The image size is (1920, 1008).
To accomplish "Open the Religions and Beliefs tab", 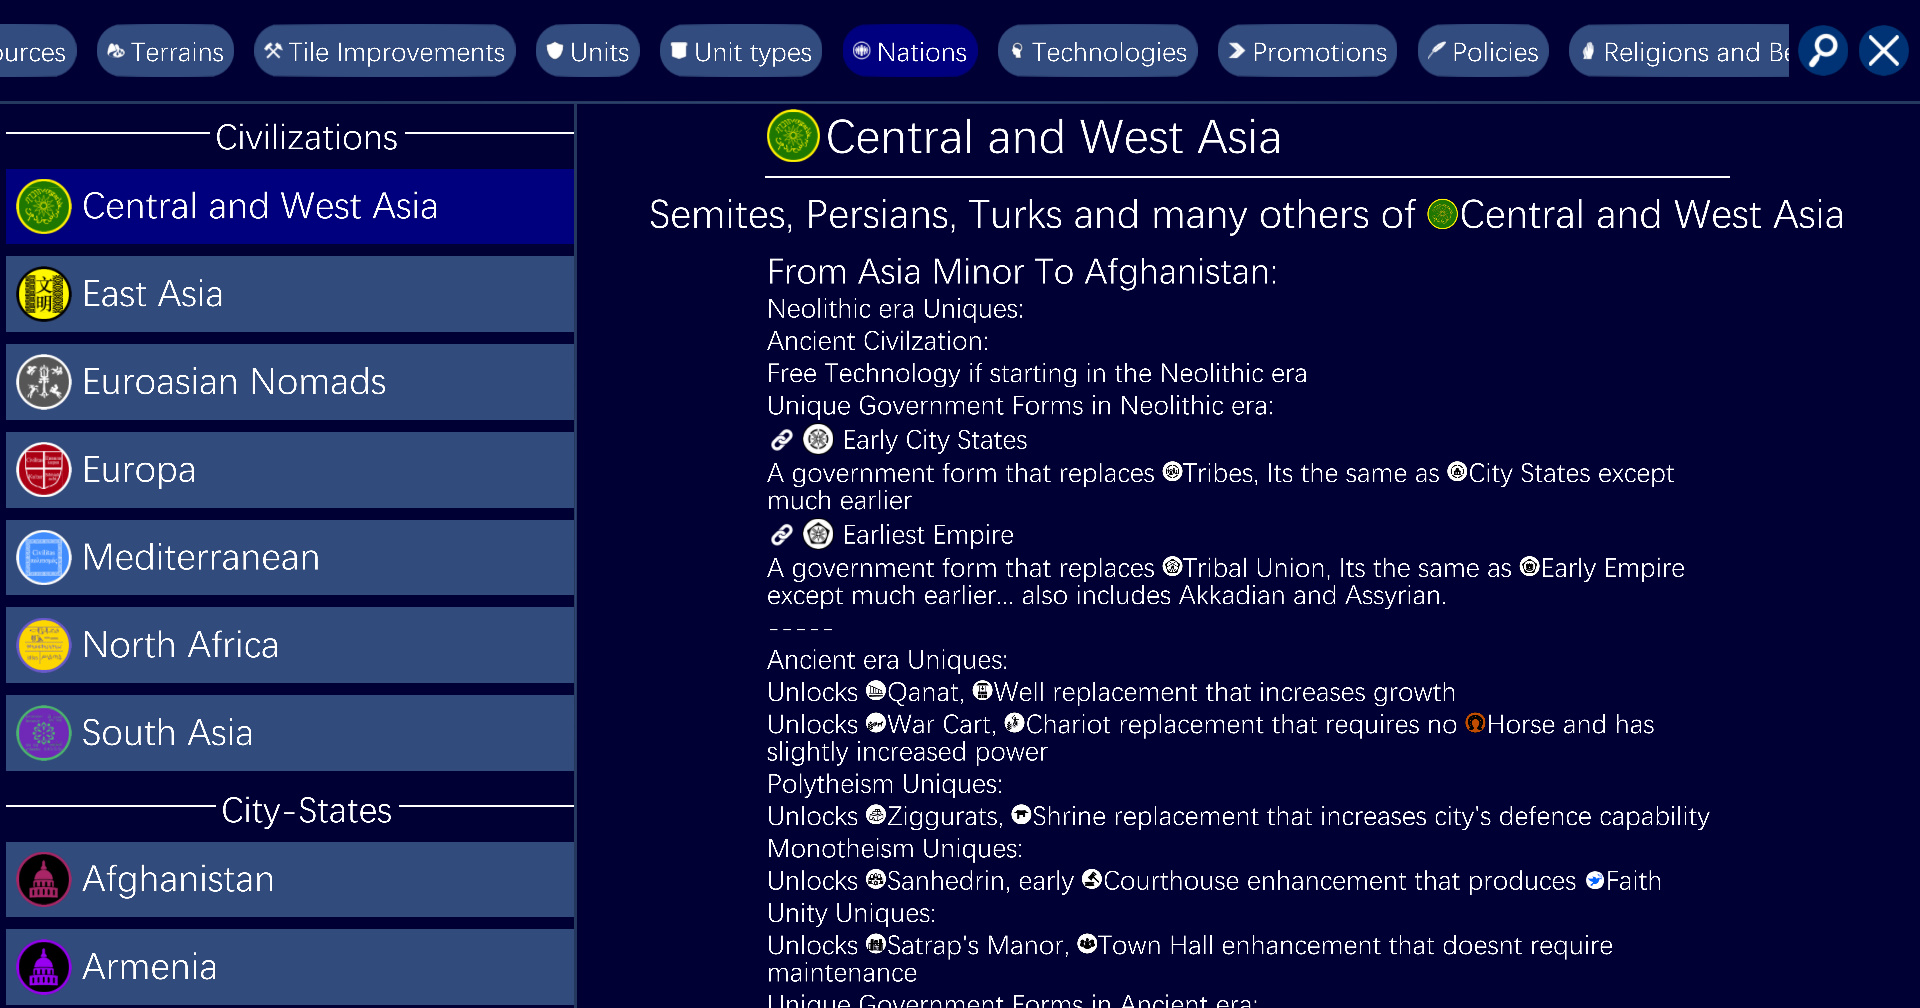I will click(1679, 51).
